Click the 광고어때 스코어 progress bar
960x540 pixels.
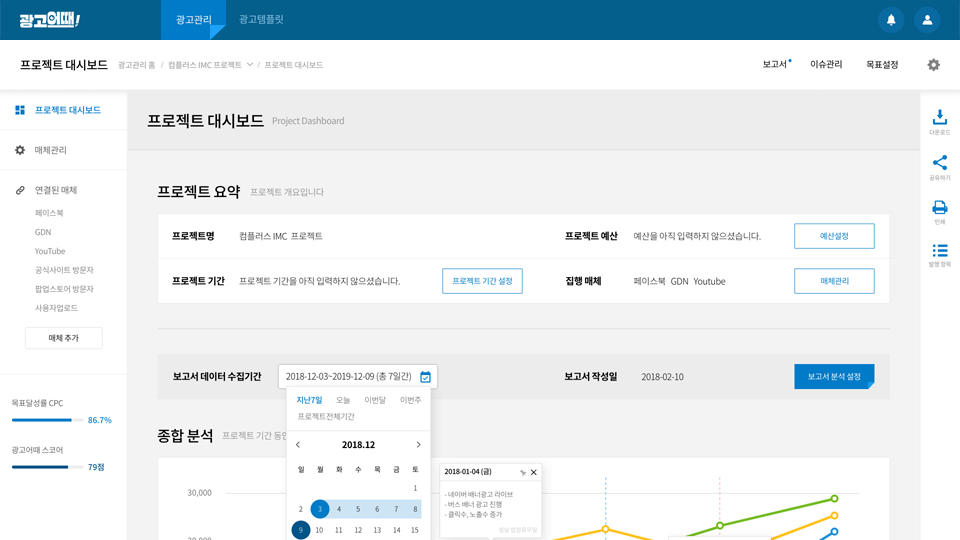click(x=47, y=467)
